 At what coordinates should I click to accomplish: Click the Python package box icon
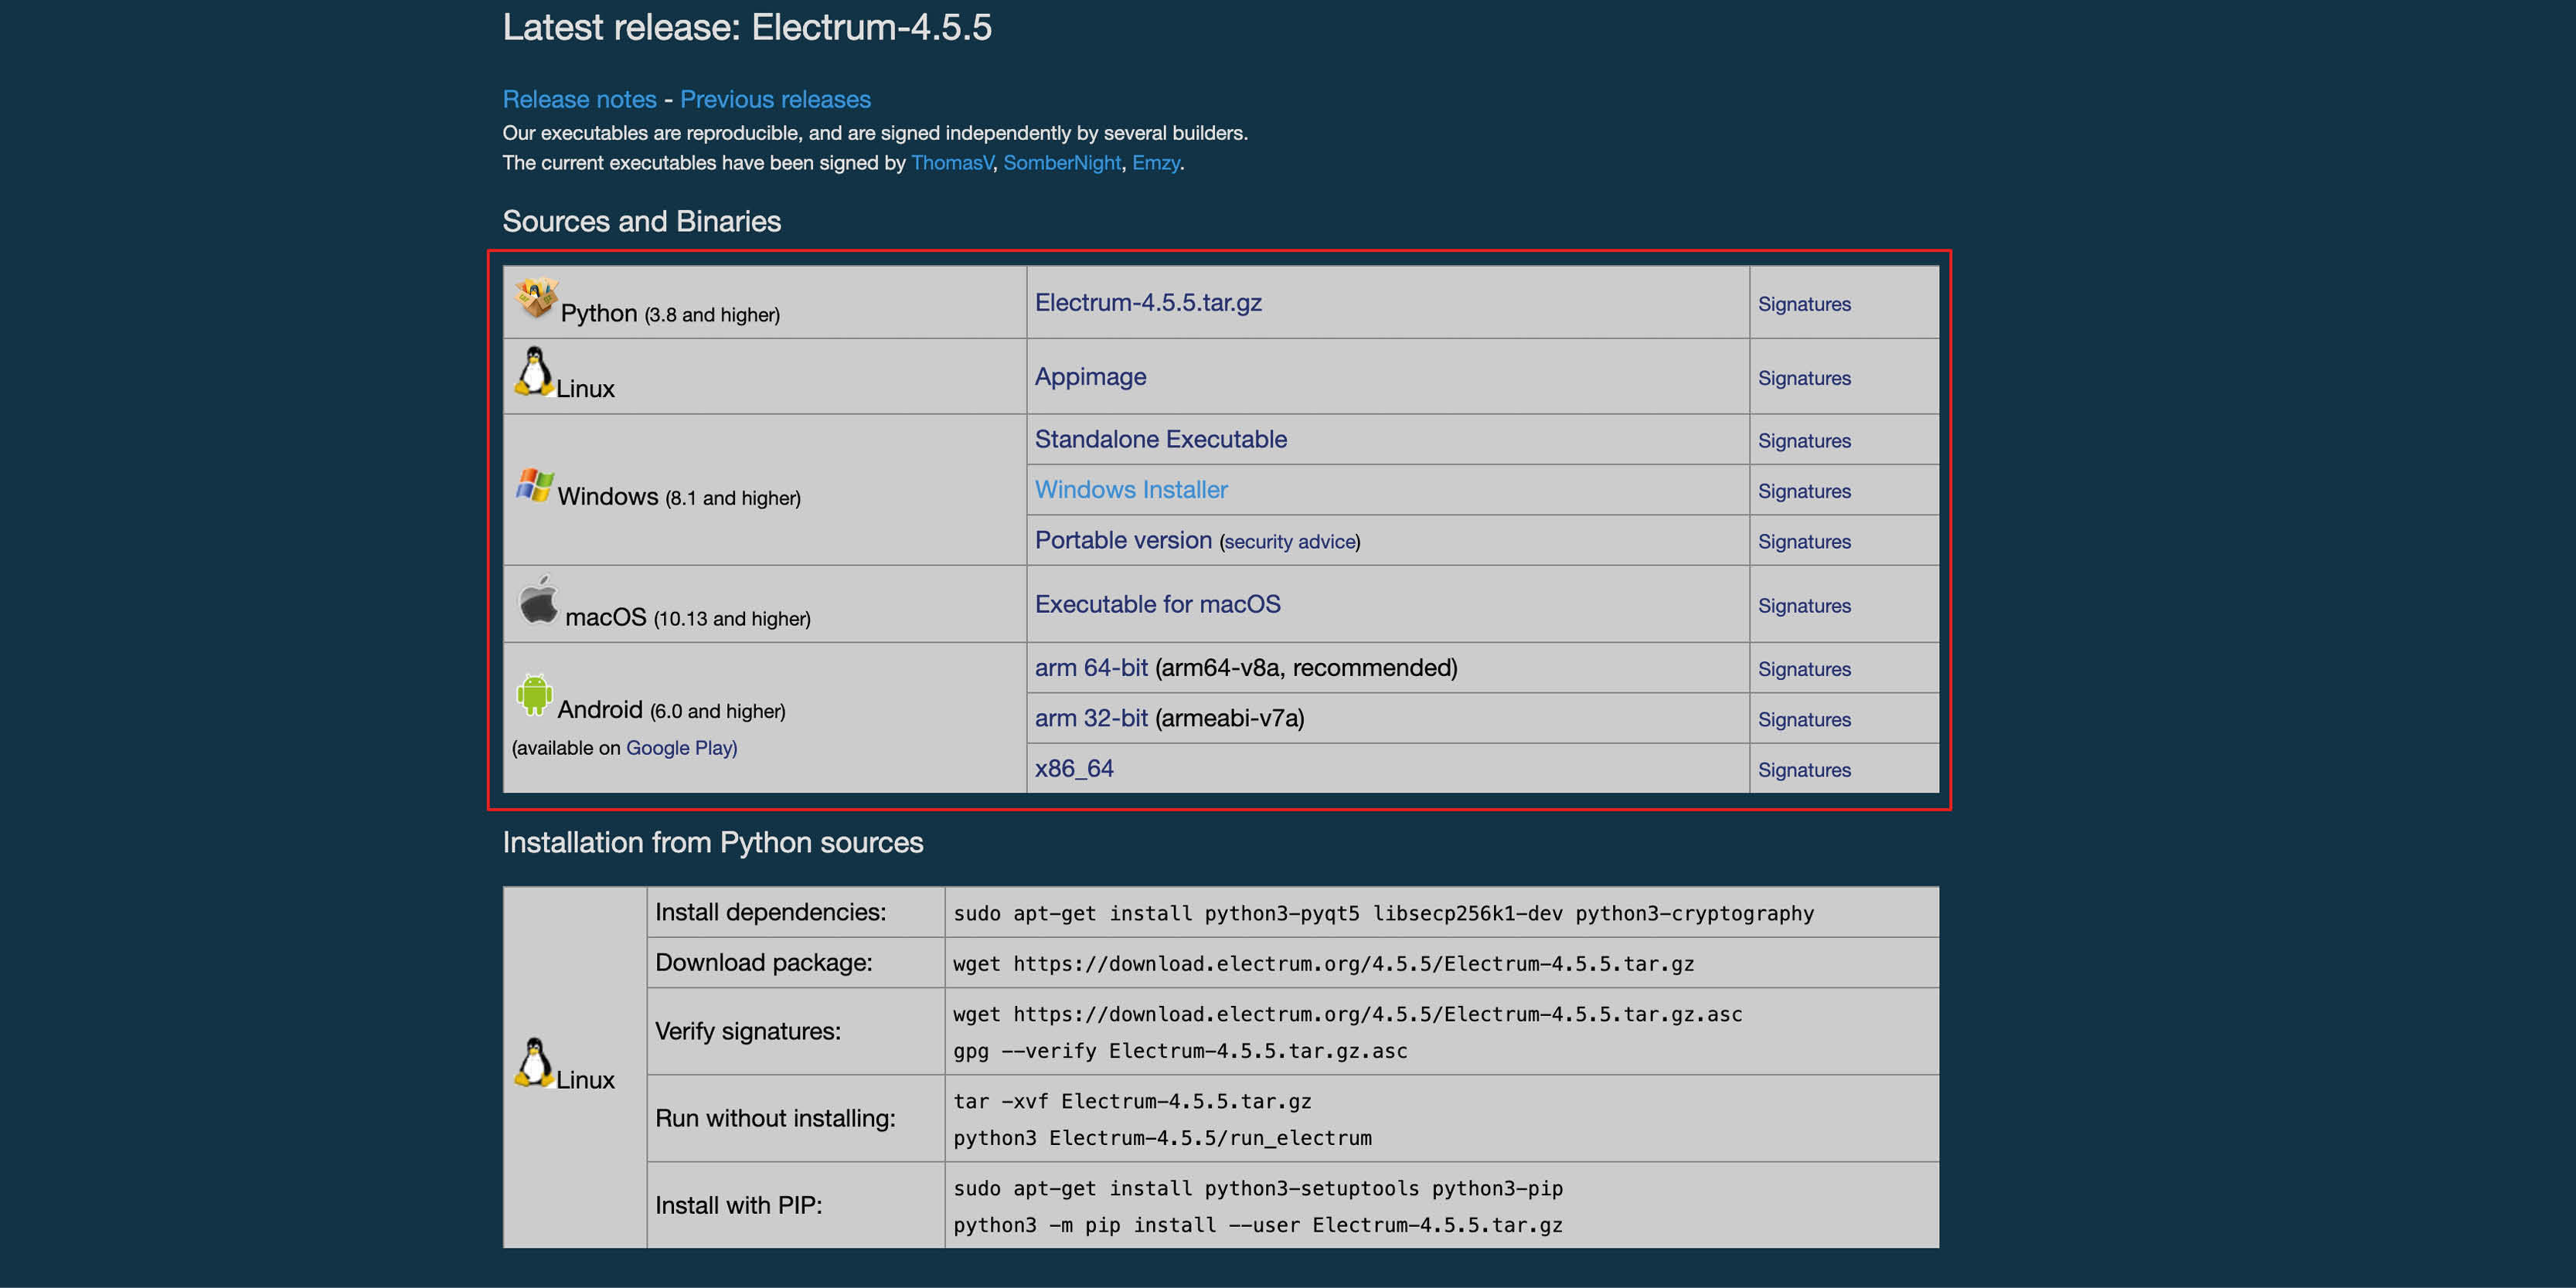pyautogui.click(x=536, y=298)
